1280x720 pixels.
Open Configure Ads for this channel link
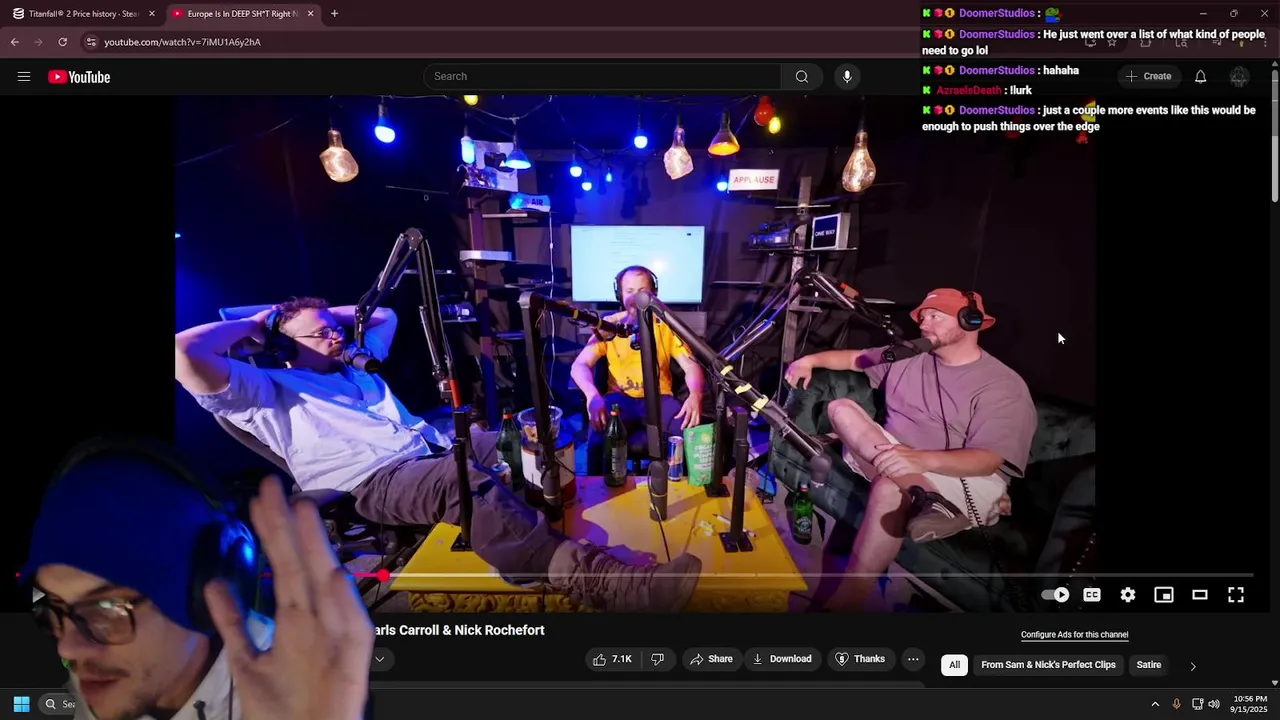pos(1074,635)
